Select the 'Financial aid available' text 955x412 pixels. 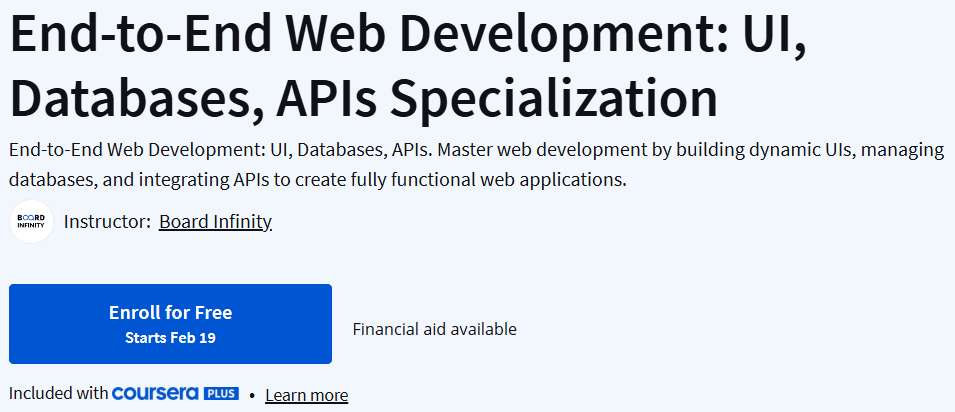[434, 330]
